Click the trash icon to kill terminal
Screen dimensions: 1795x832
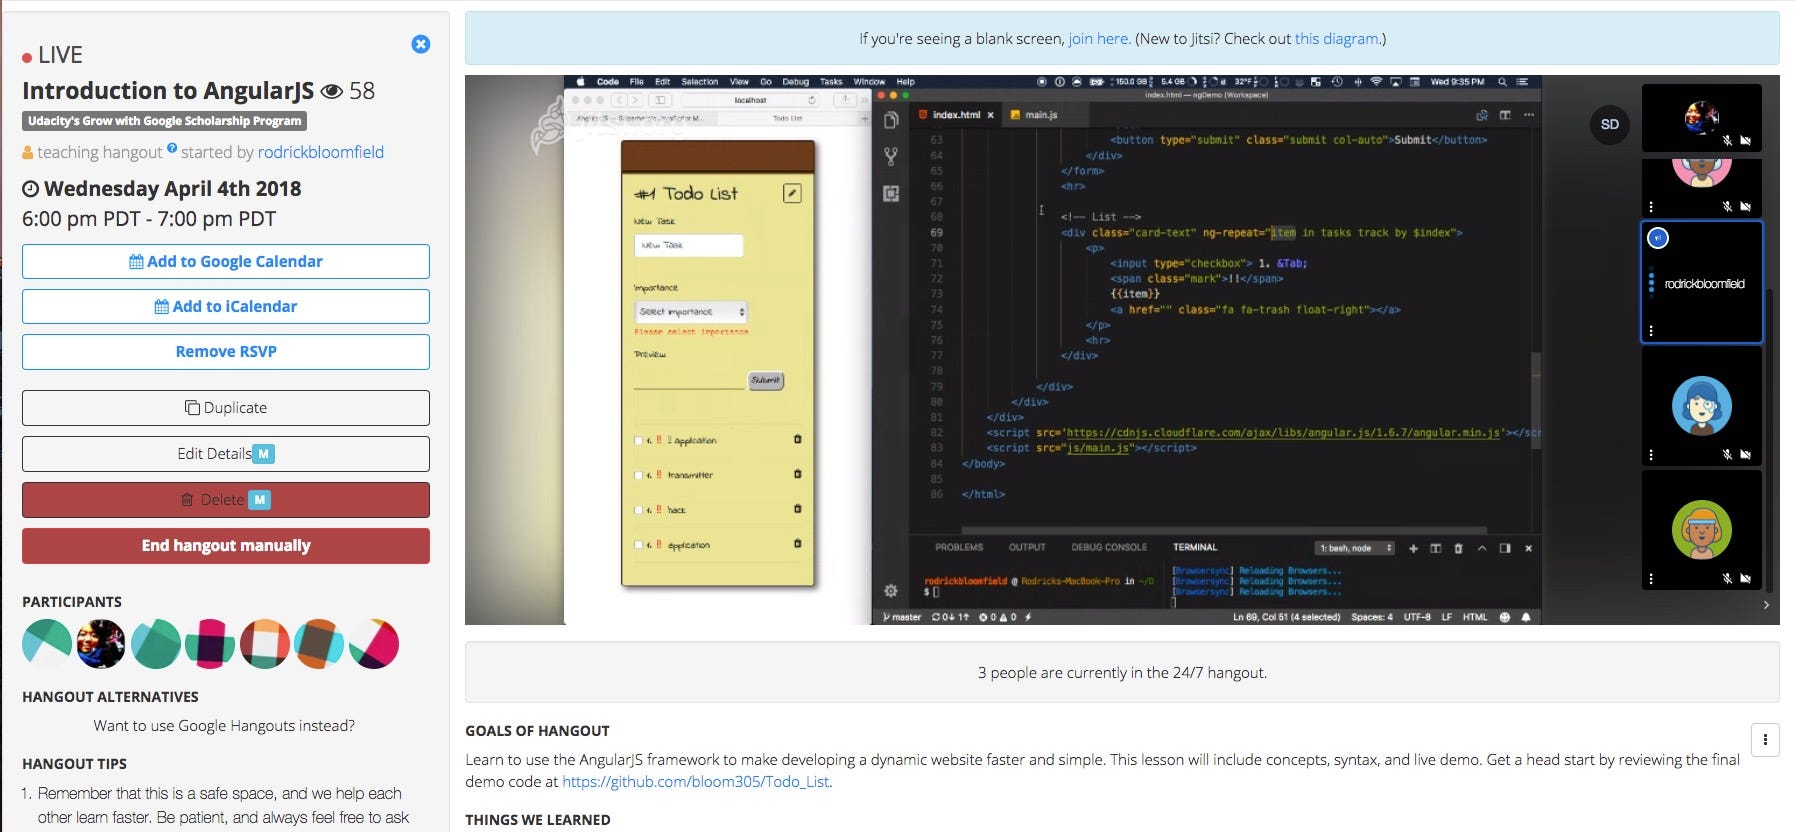[1458, 548]
